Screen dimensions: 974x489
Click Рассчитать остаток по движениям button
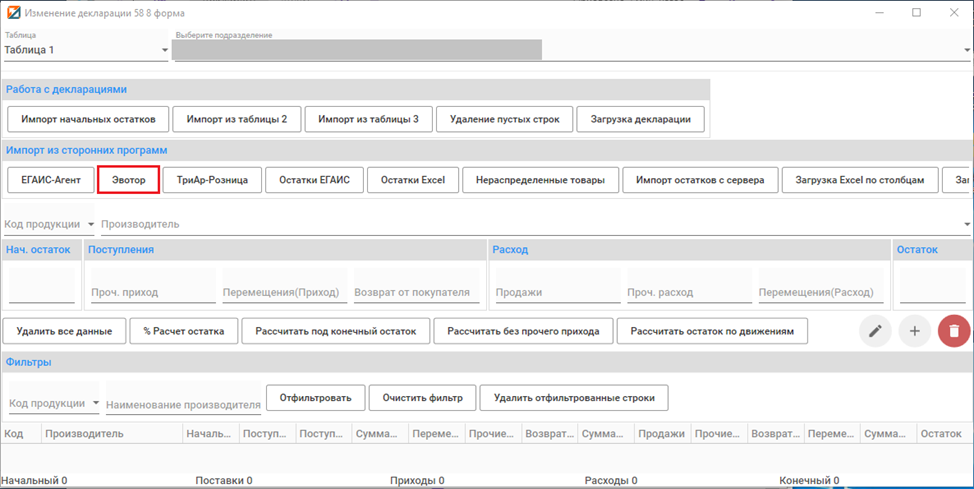712,331
